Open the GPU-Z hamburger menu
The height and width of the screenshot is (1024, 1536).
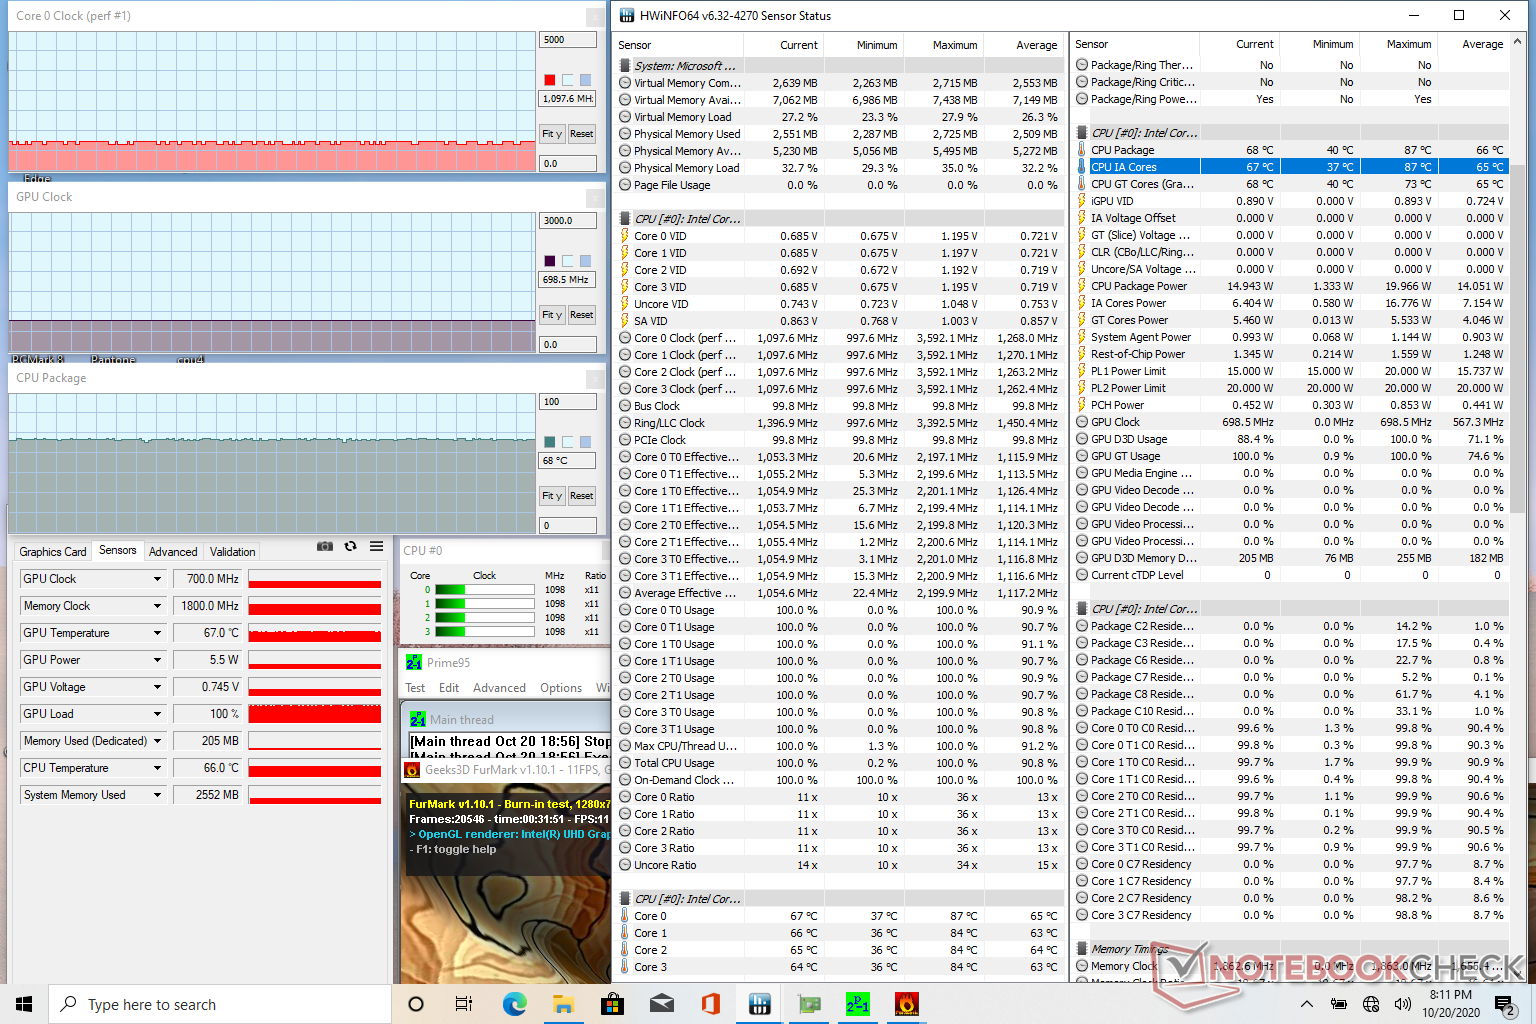click(x=376, y=547)
